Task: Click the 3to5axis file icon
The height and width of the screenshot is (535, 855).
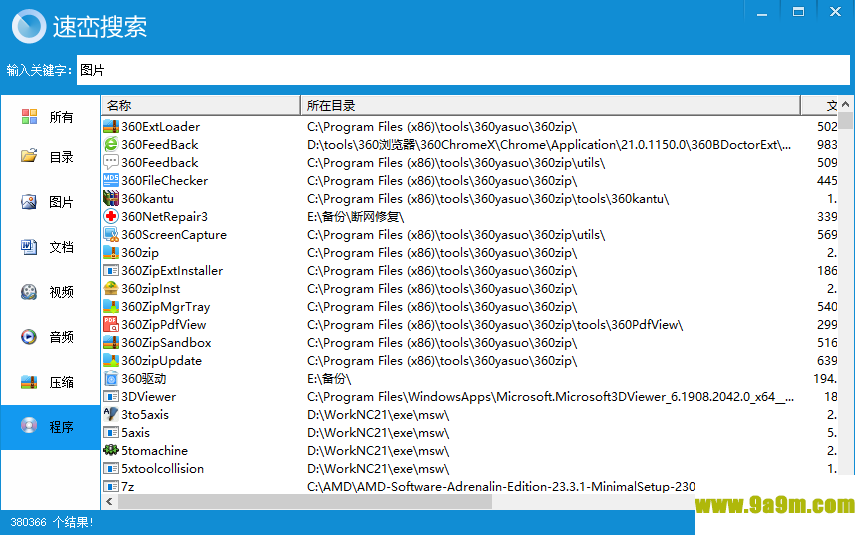Action: point(111,414)
